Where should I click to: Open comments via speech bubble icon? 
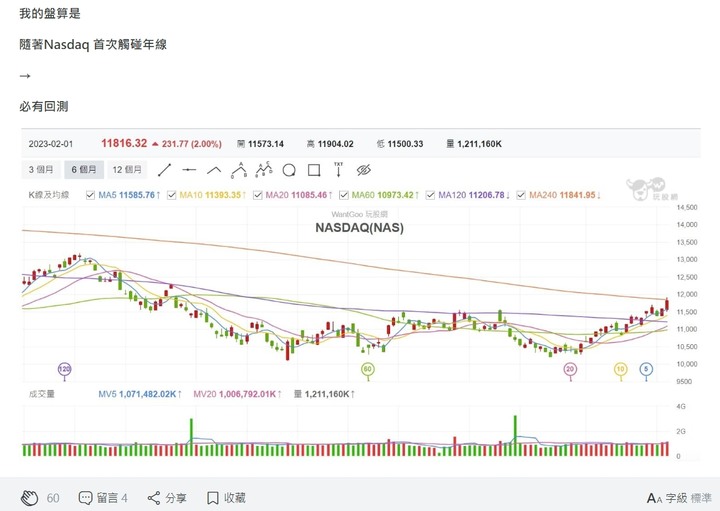(85, 498)
